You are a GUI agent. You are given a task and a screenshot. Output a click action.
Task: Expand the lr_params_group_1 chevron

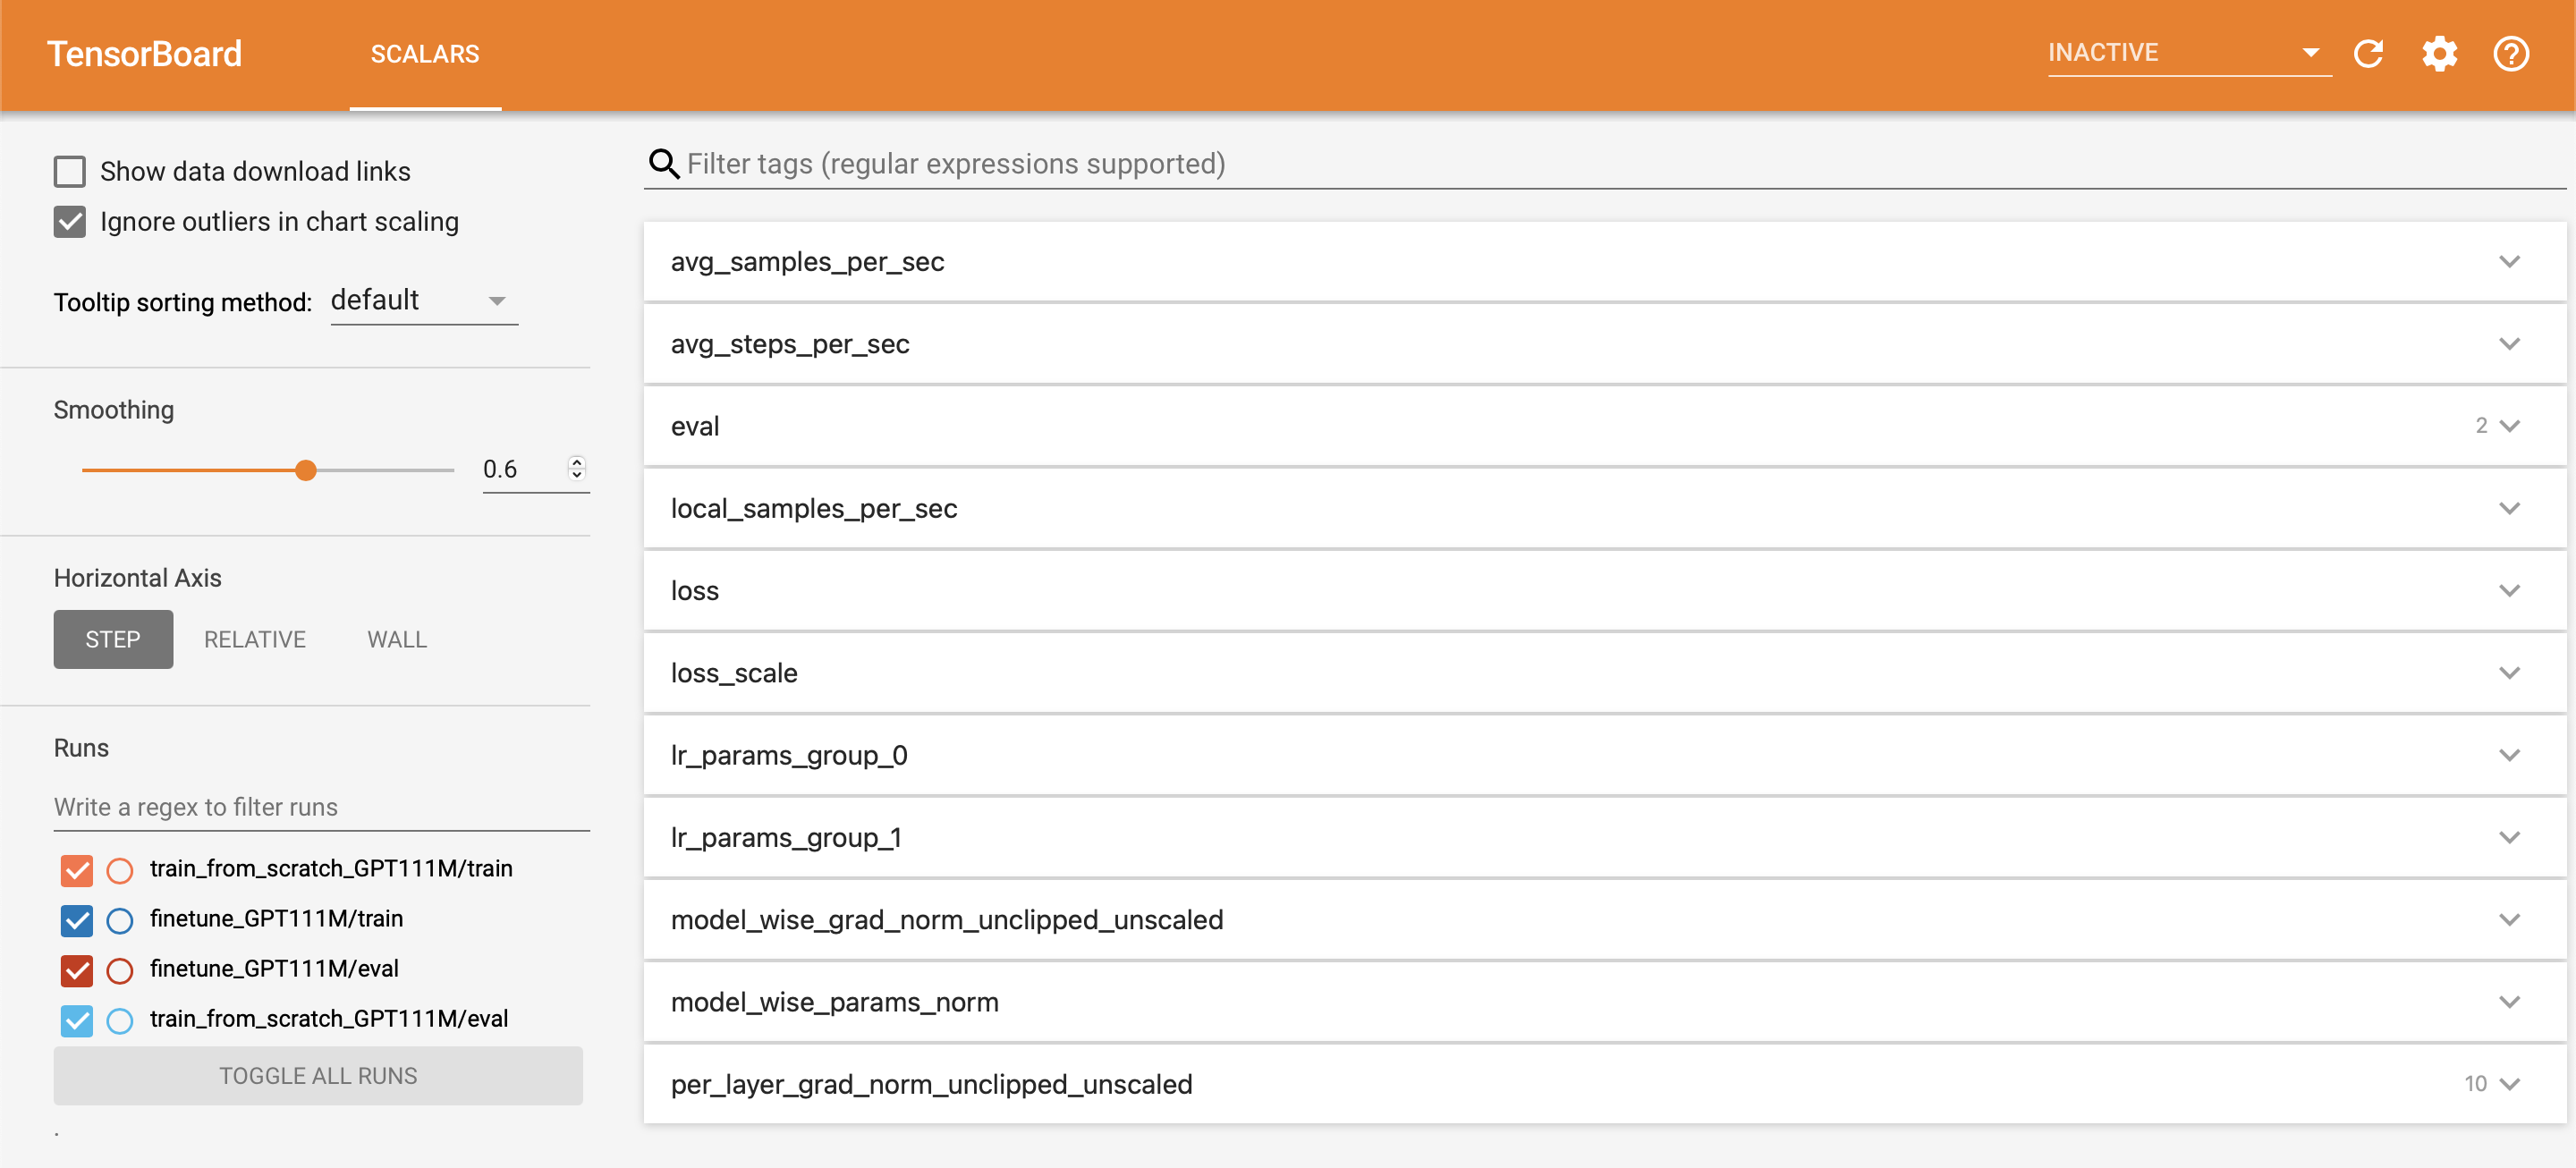(2510, 837)
